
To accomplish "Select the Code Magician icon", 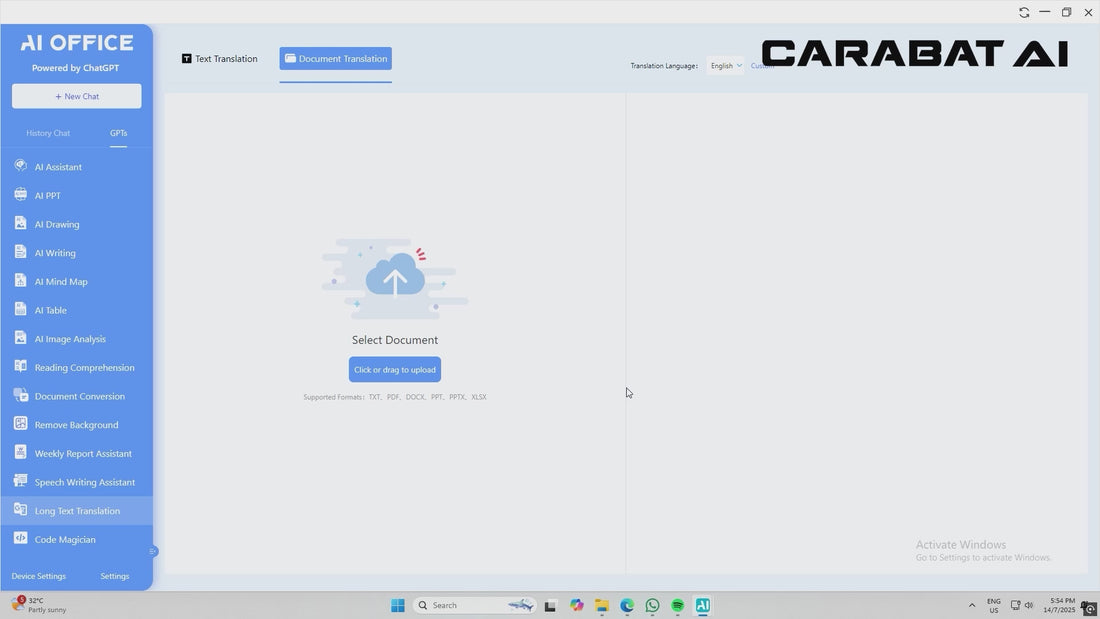I will (x=20, y=539).
